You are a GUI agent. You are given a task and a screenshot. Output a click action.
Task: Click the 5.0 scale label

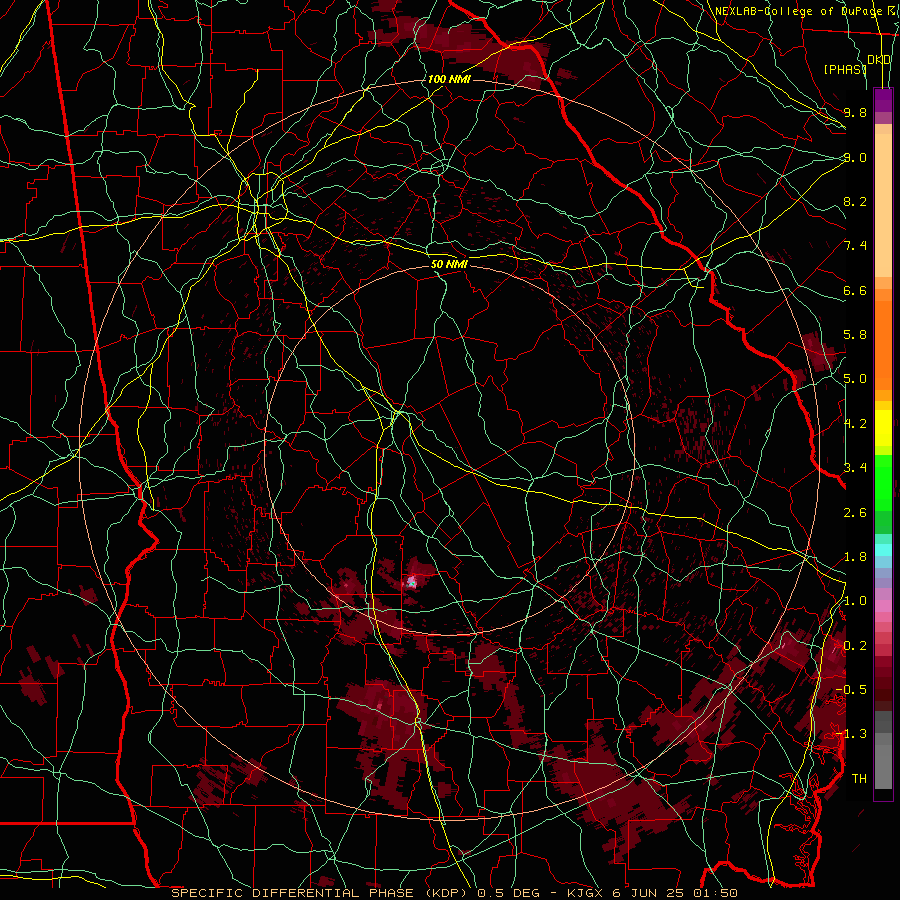855,379
